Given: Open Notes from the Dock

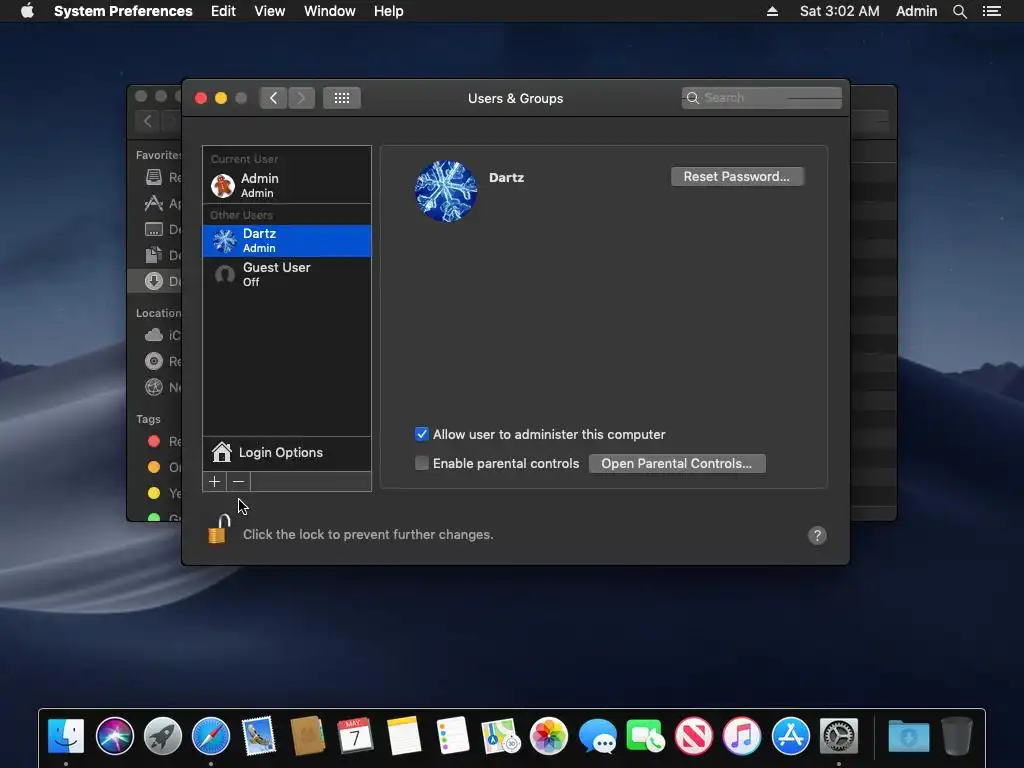Looking at the screenshot, I should (x=404, y=735).
